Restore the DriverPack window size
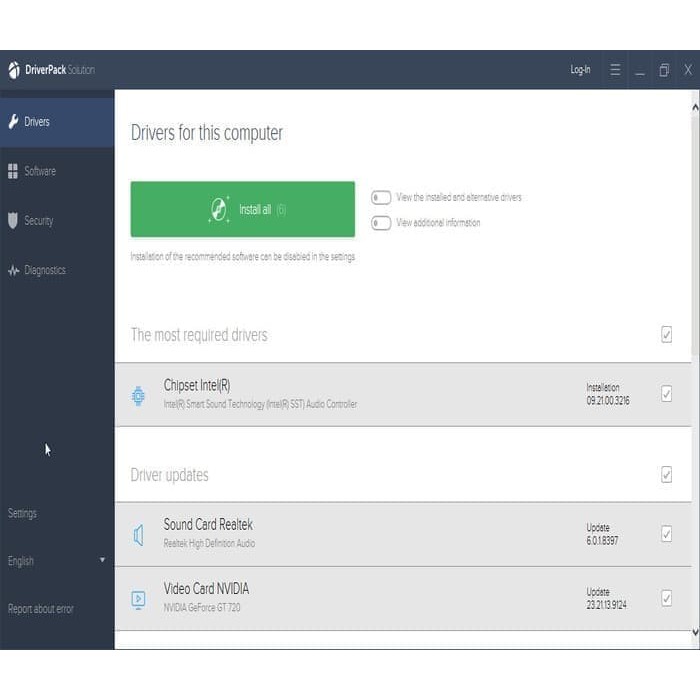Screen dimensions: 700x700 coord(664,70)
